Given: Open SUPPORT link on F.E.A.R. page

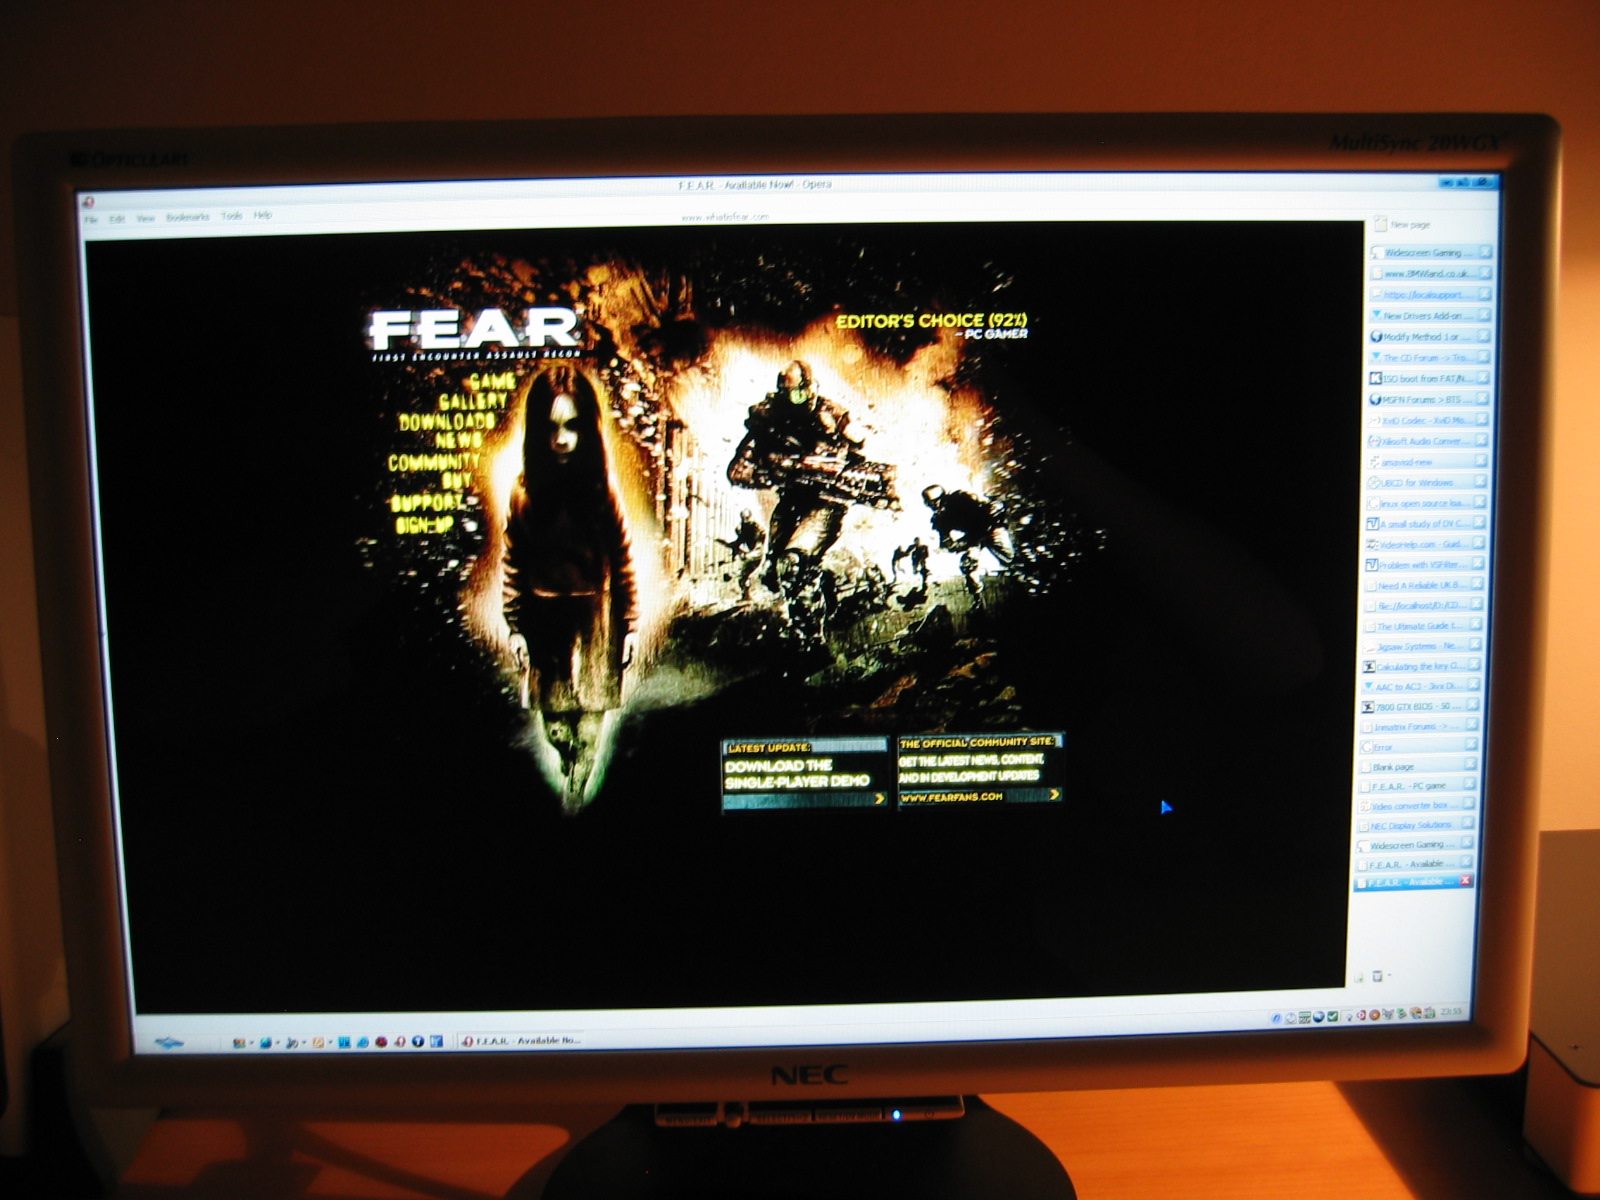Looking at the screenshot, I should click(428, 502).
